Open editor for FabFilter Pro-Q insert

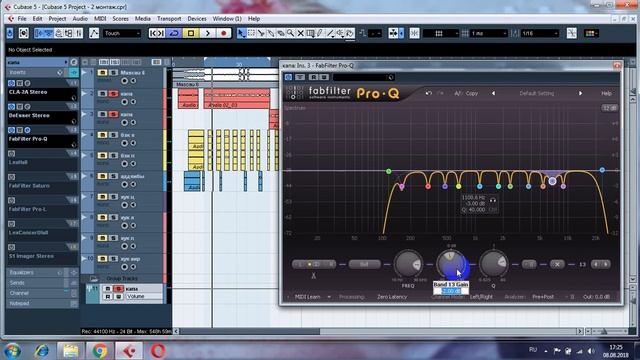point(27,130)
